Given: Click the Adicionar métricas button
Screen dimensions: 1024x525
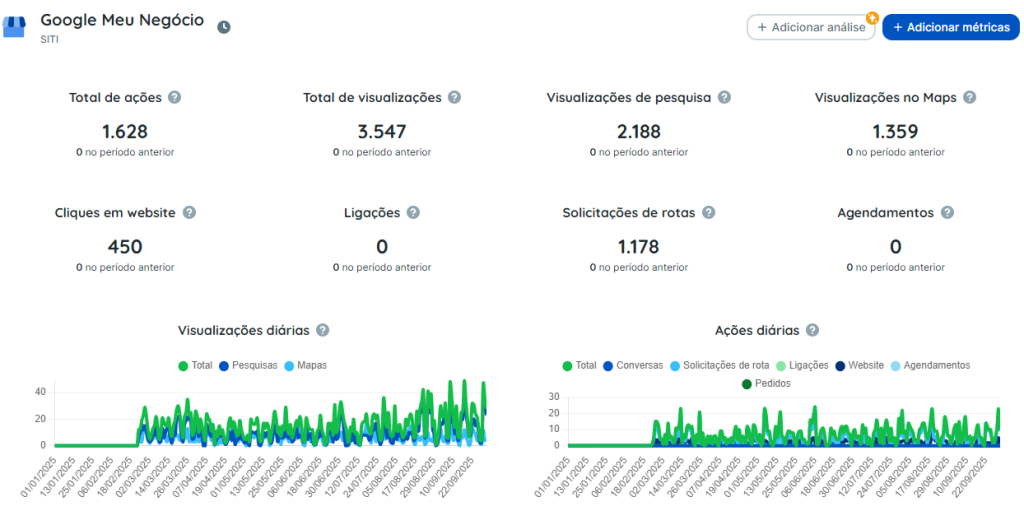Looking at the screenshot, I should click(x=951, y=27).
